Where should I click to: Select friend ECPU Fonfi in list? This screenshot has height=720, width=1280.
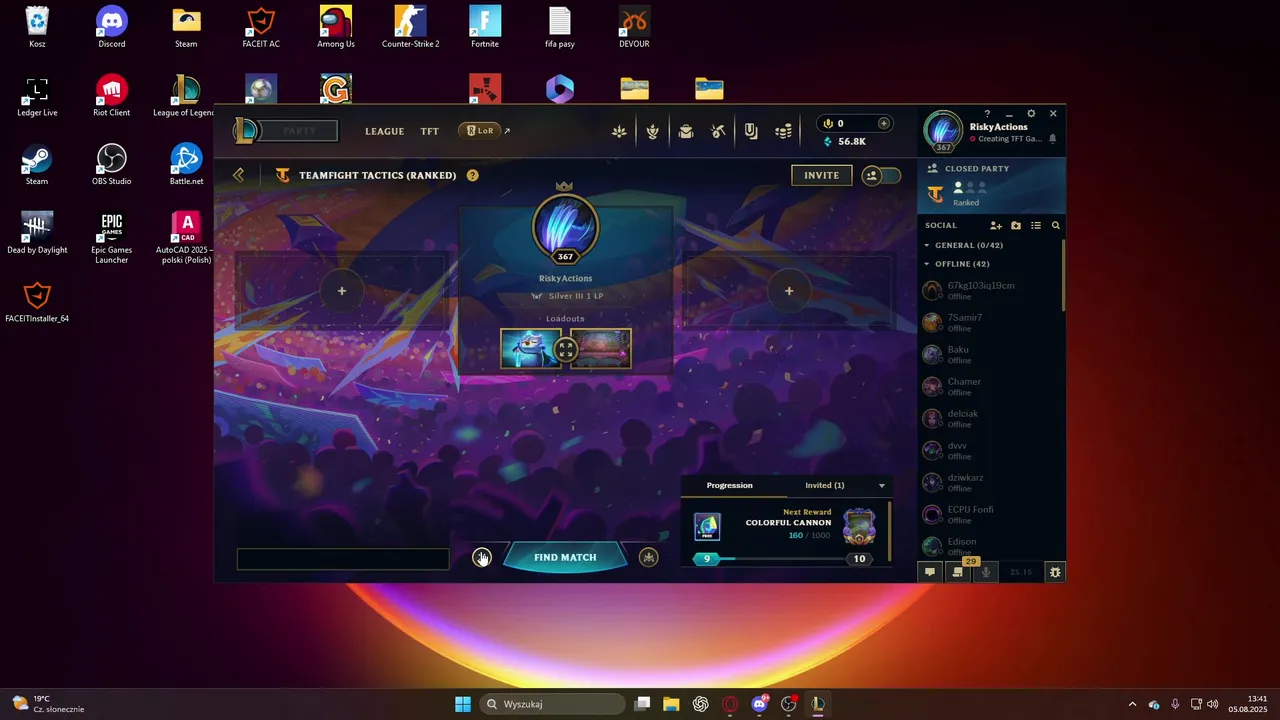click(990, 514)
